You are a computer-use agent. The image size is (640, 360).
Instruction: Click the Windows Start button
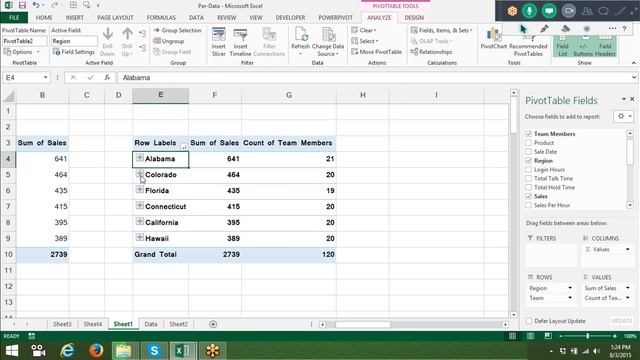tap(12, 350)
